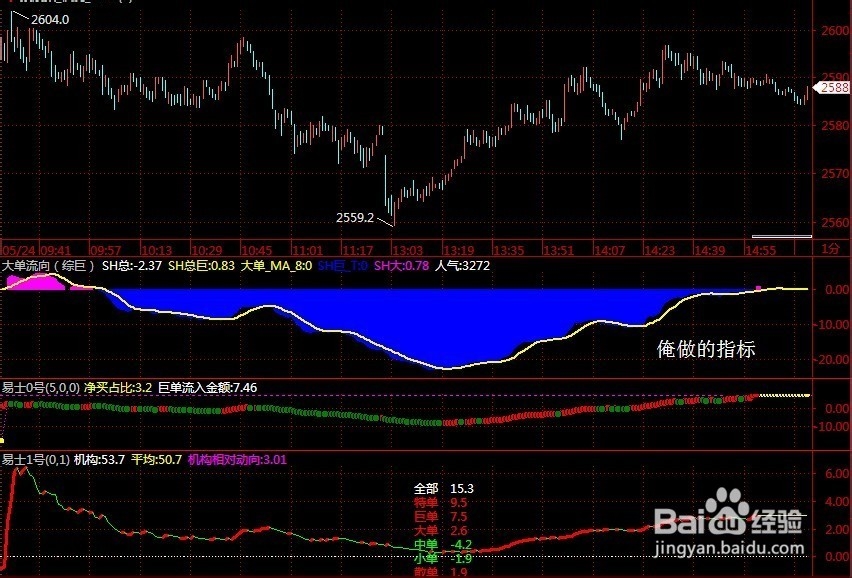Image resolution: width=852 pixels, height=578 pixels.
Task: Select the 09:57 time axis marker
Action: pos(105,250)
